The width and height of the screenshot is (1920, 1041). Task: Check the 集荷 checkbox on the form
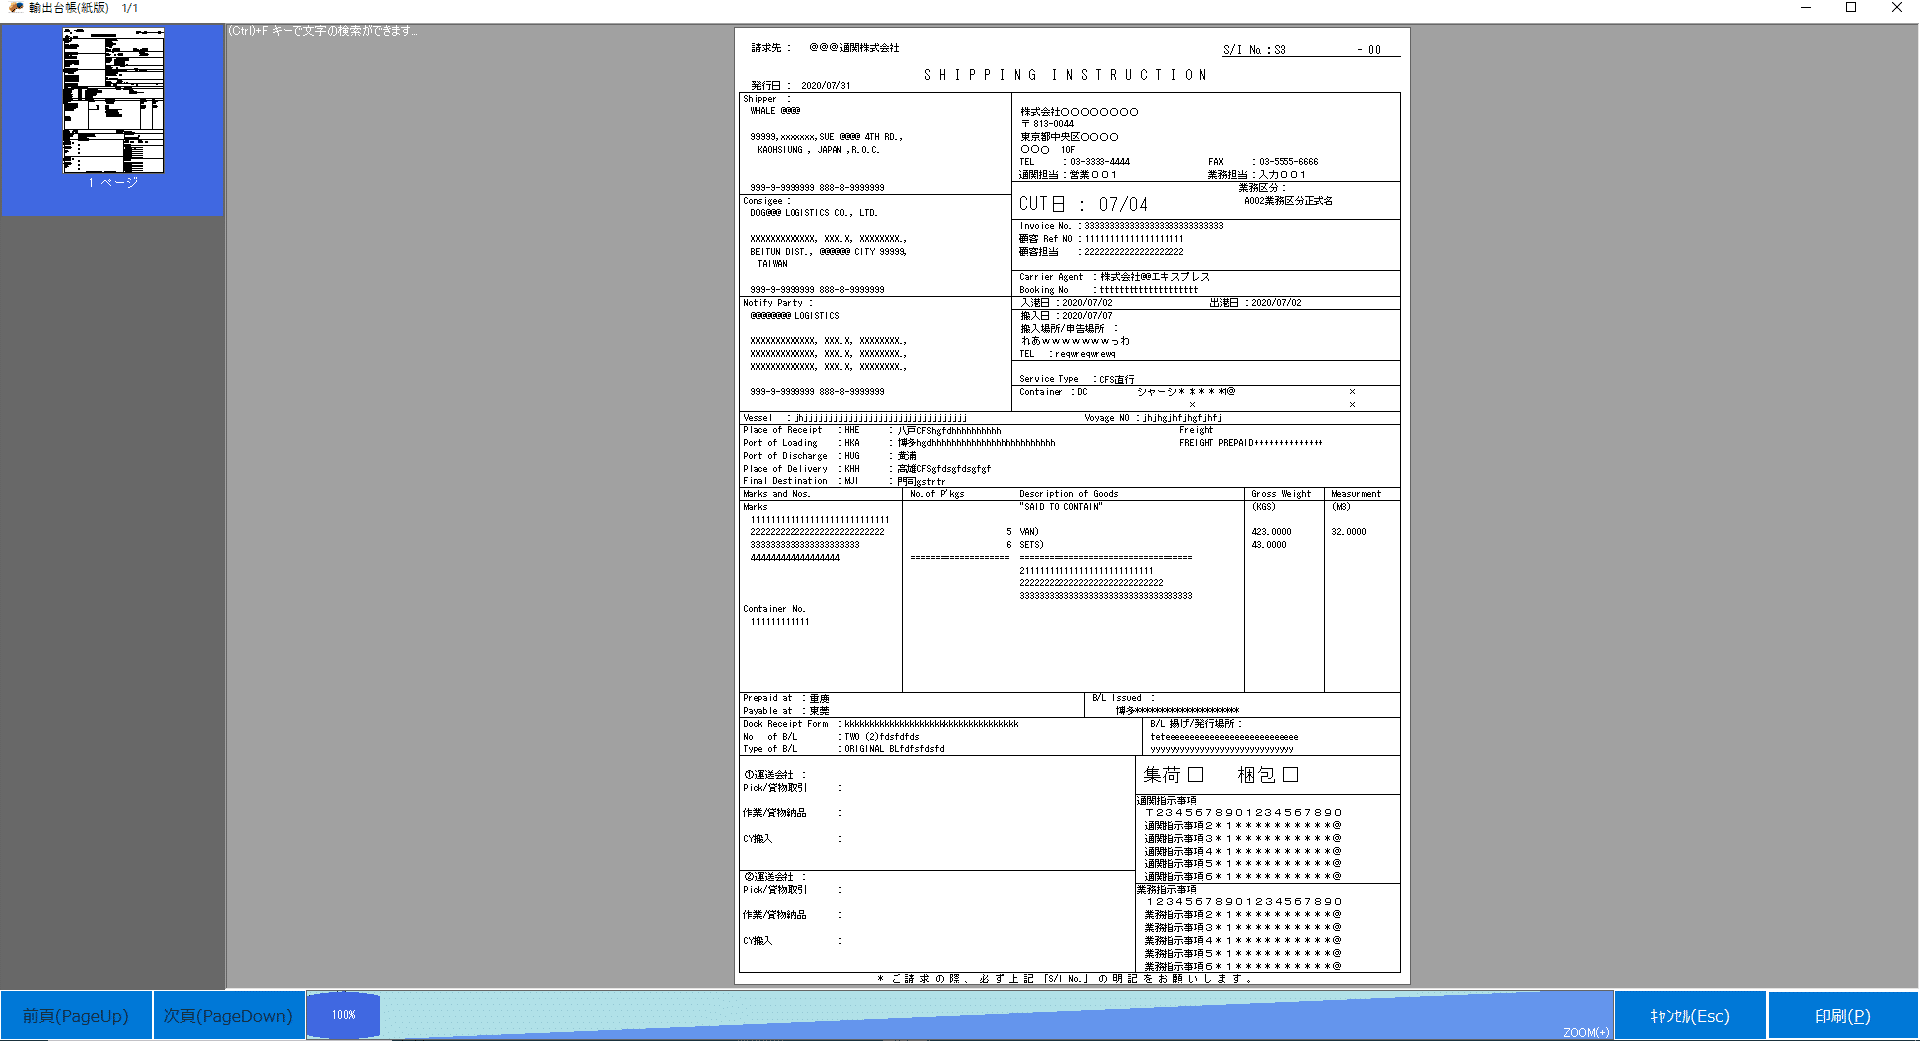[x=1195, y=775]
